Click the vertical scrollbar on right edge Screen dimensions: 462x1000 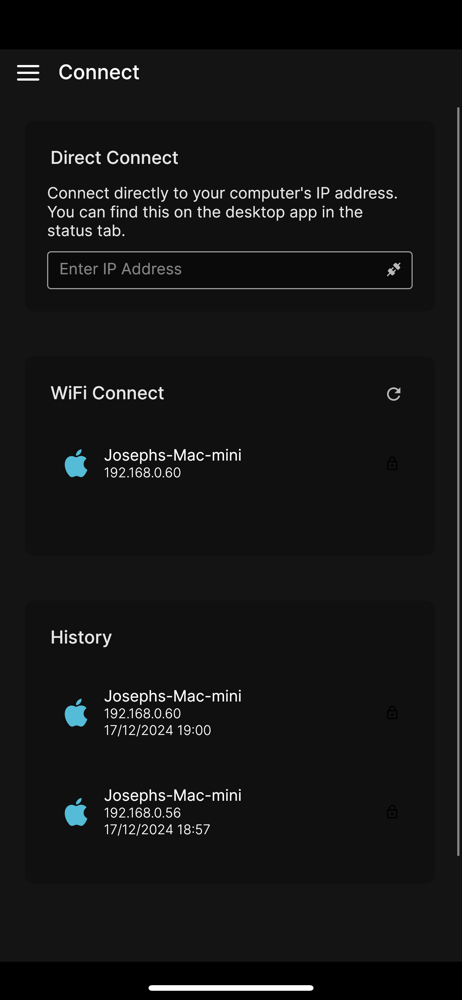pyautogui.click(x=458, y=482)
